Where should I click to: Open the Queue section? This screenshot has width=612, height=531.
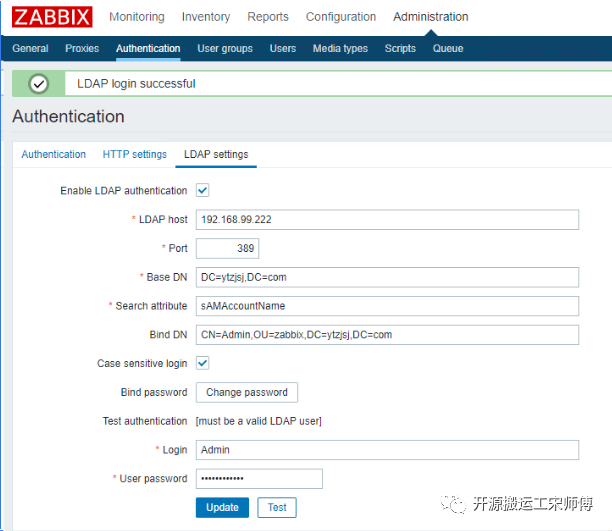pyautogui.click(x=448, y=48)
